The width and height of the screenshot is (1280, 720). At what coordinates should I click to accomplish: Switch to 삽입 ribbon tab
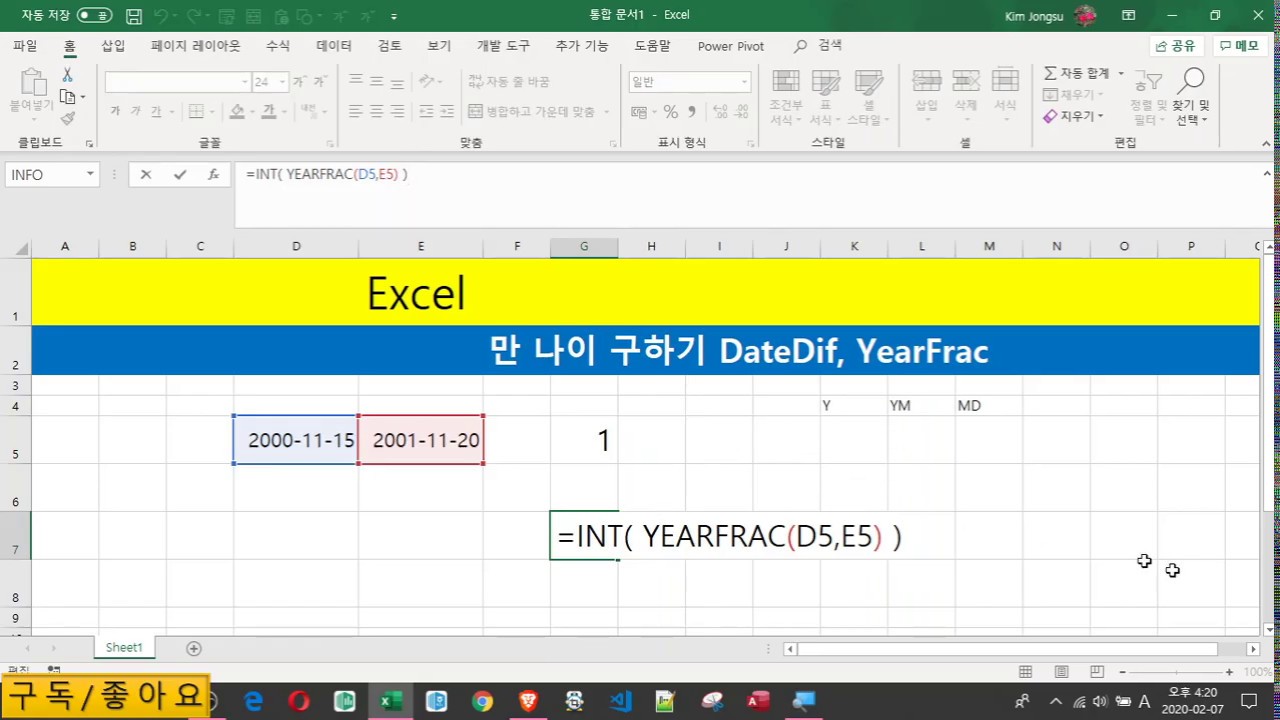click(x=113, y=46)
